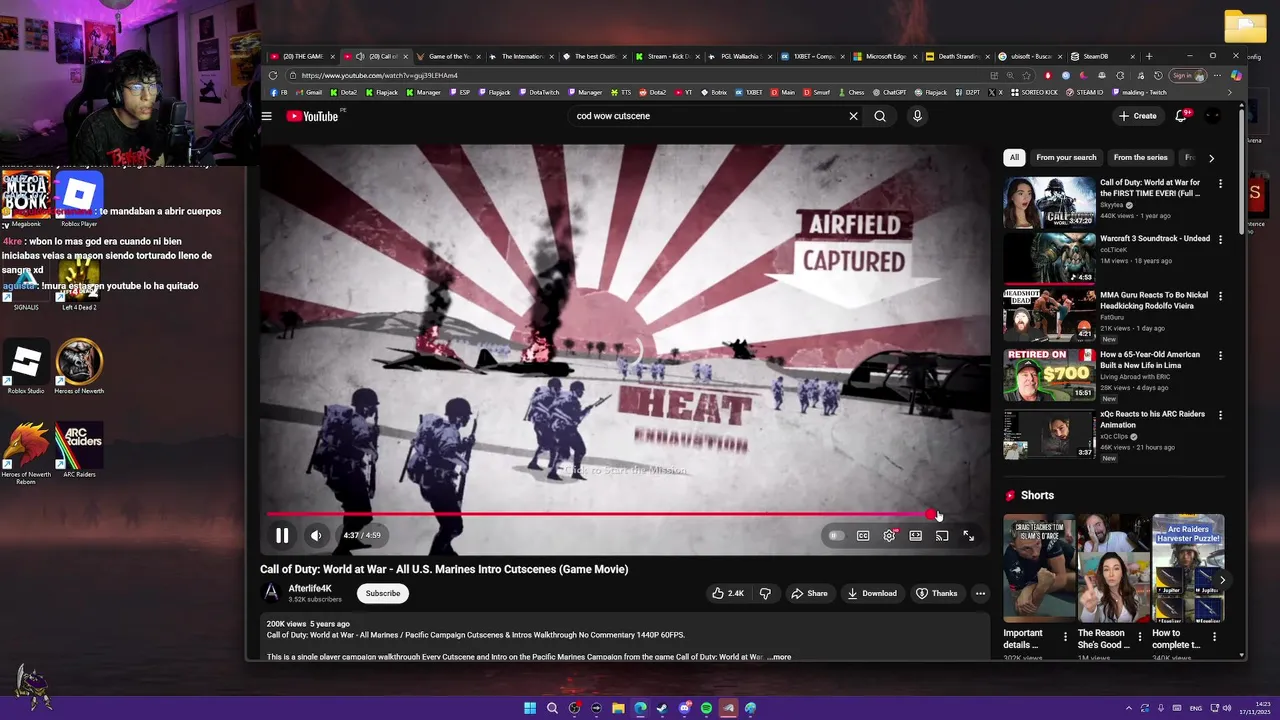The height and width of the screenshot is (720, 1280).
Task: Open options for the MMA Guru Reacts video
Action: tap(1220, 296)
